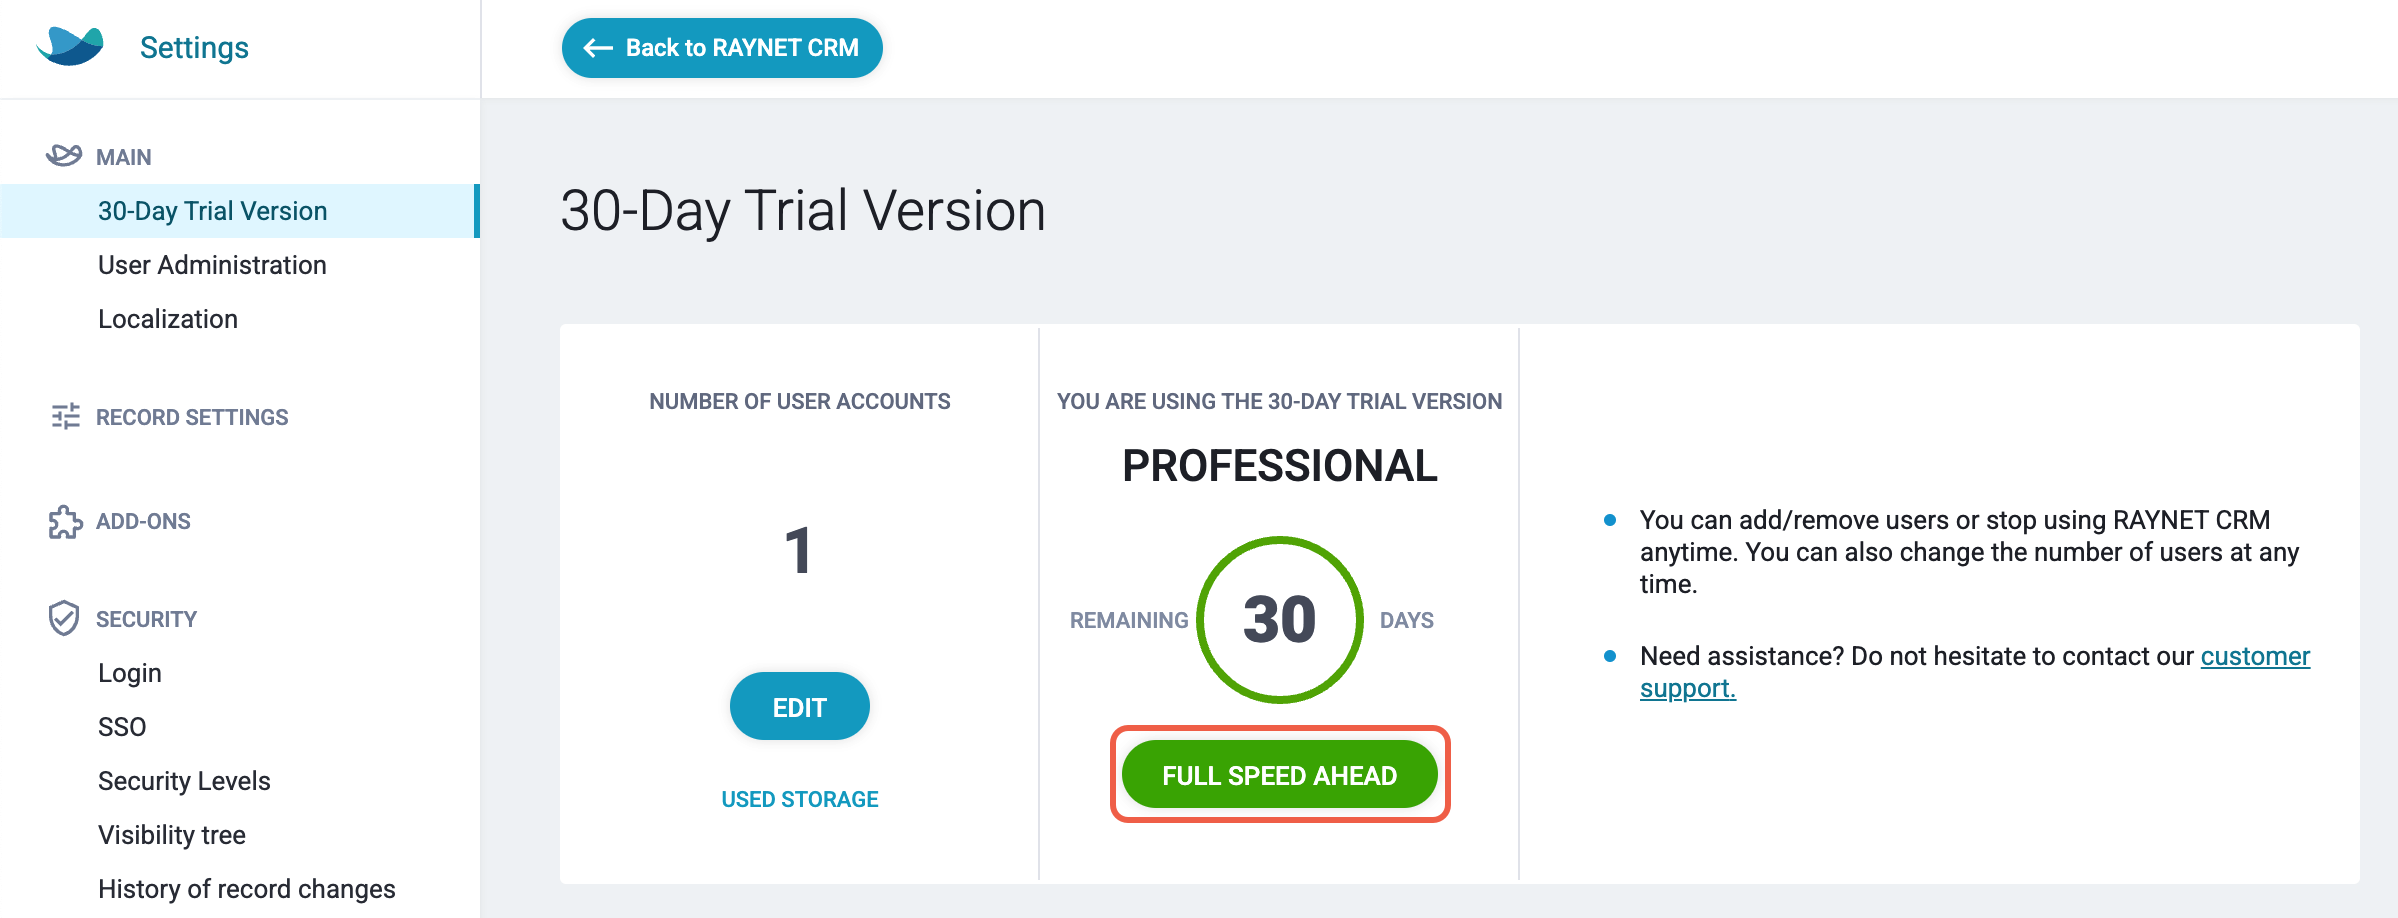This screenshot has width=2398, height=918.
Task: Open User Administration settings
Action: click(x=212, y=265)
